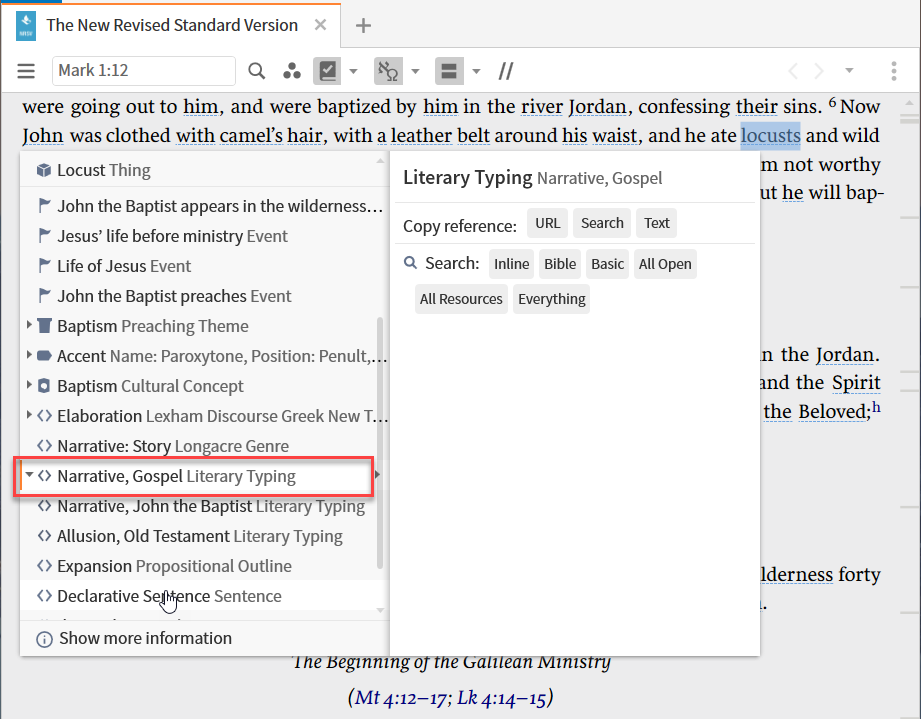The height and width of the screenshot is (719, 921).
Task: Click the Baptism Preaching Theme pulpit icon
Action: tap(44, 326)
